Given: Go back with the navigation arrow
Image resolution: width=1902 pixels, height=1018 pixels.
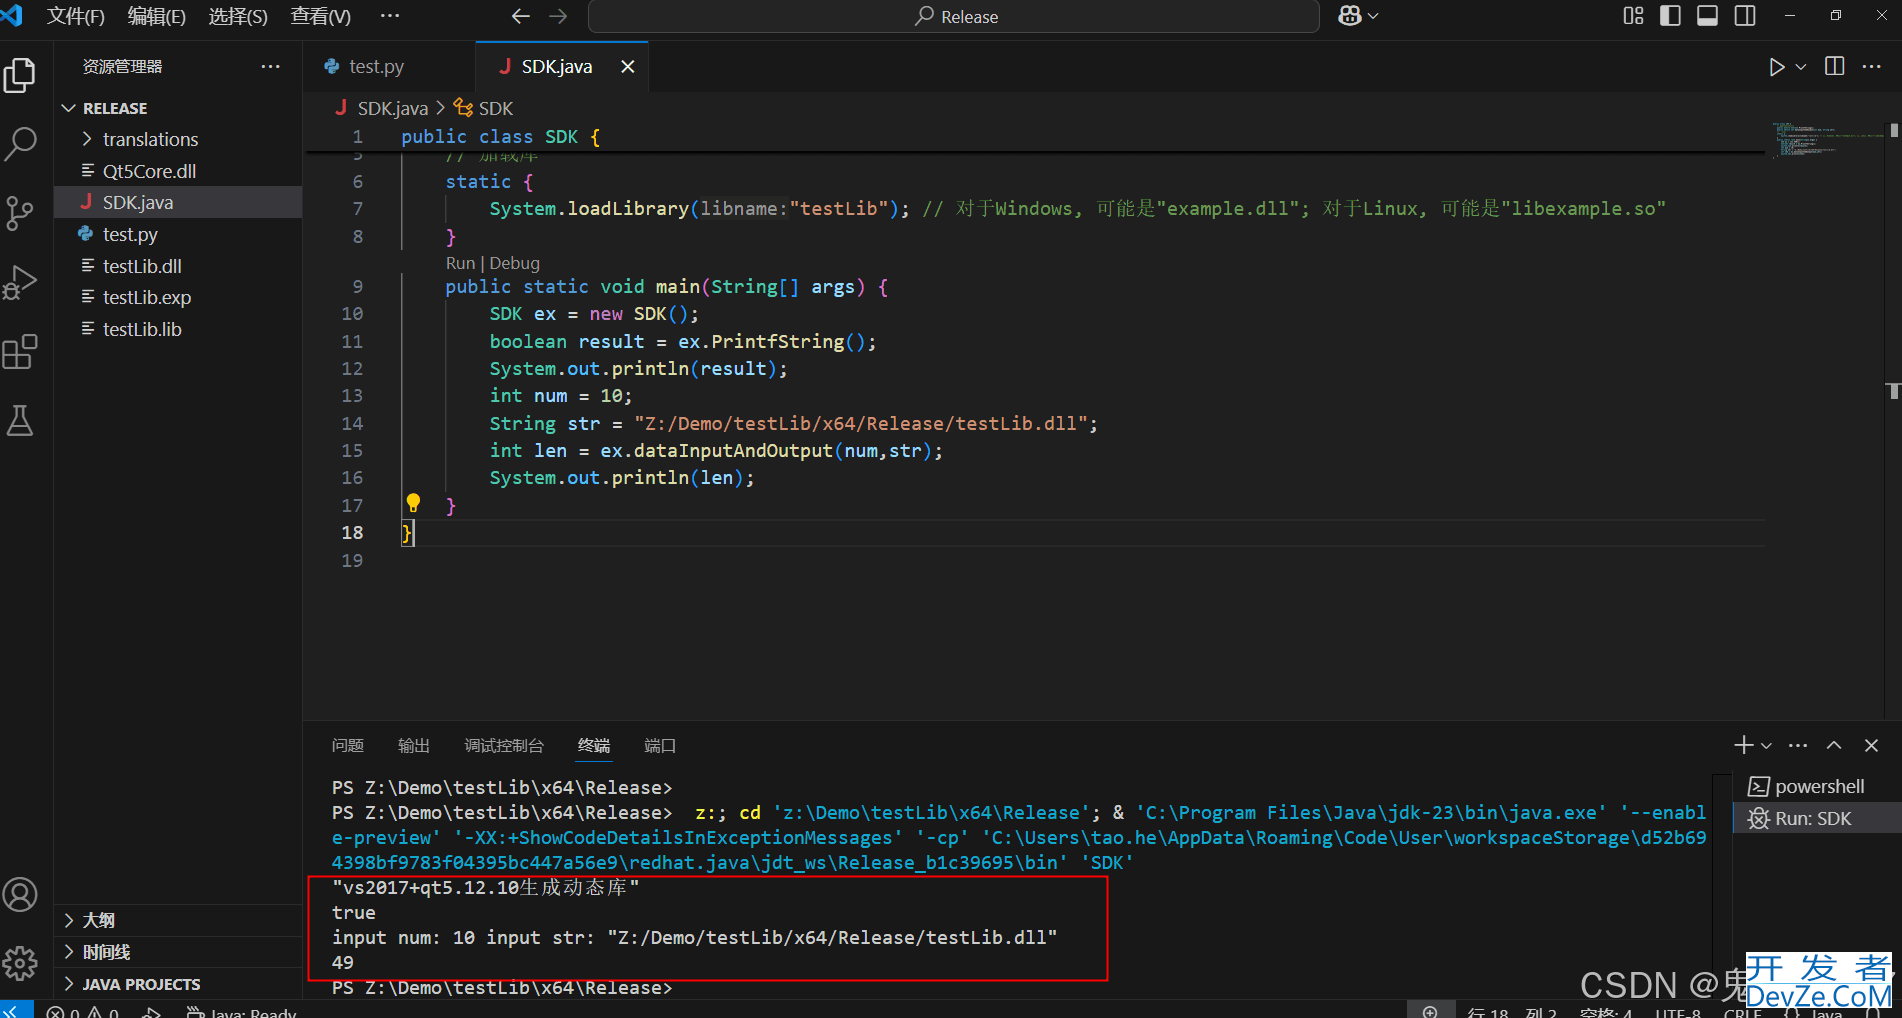Looking at the screenshot, I should coord(520,16).
